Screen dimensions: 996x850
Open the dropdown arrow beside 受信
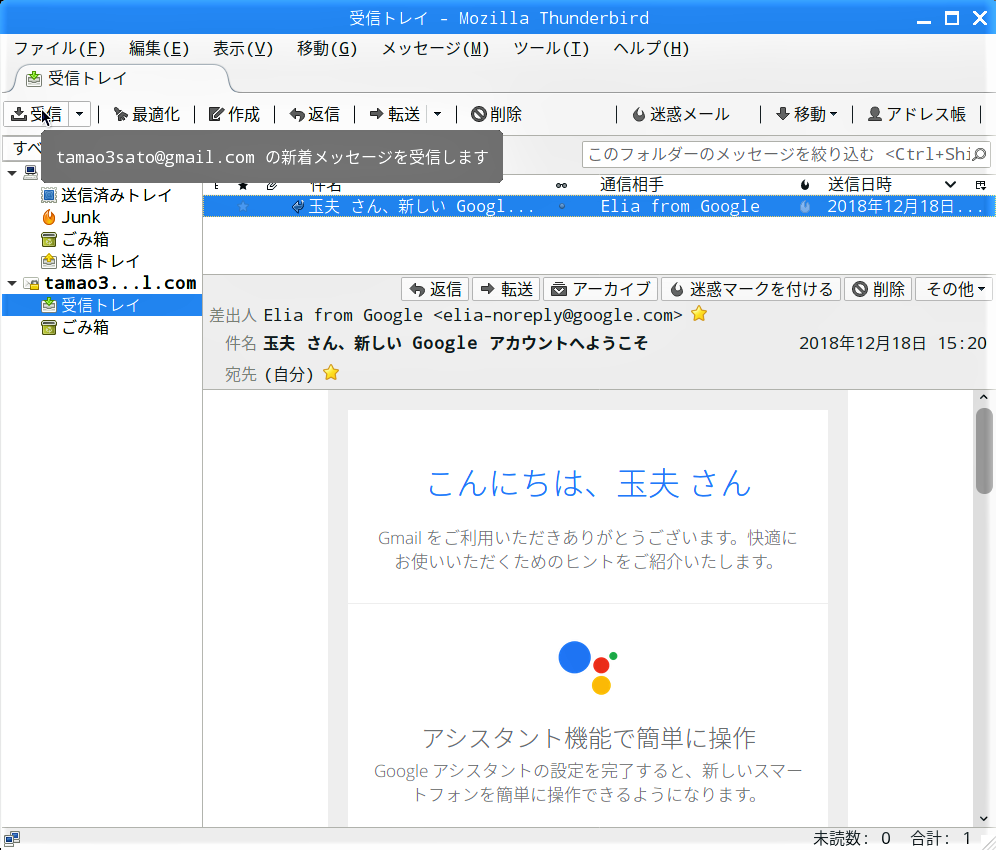point(79,114)
